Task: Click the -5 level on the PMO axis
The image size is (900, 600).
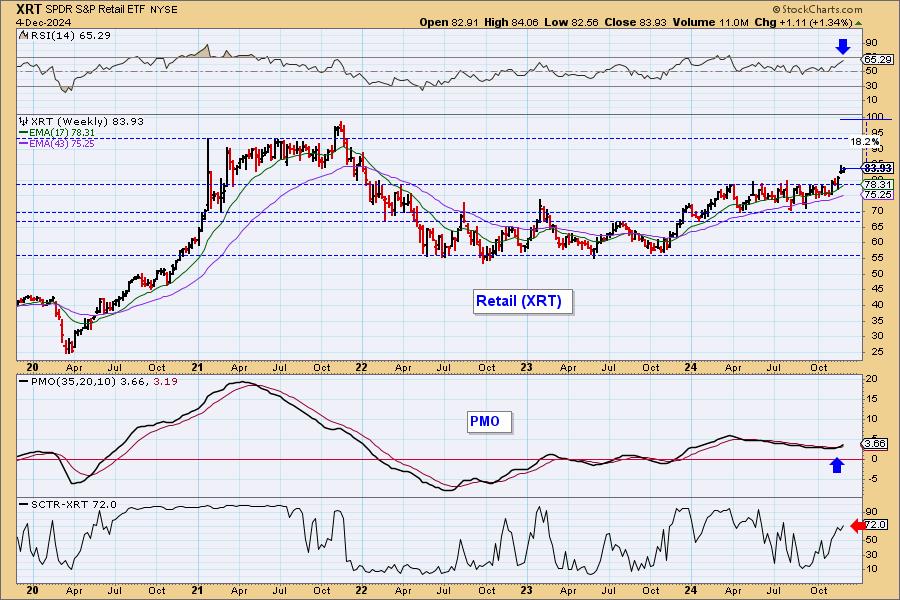Action: [871, 478]
